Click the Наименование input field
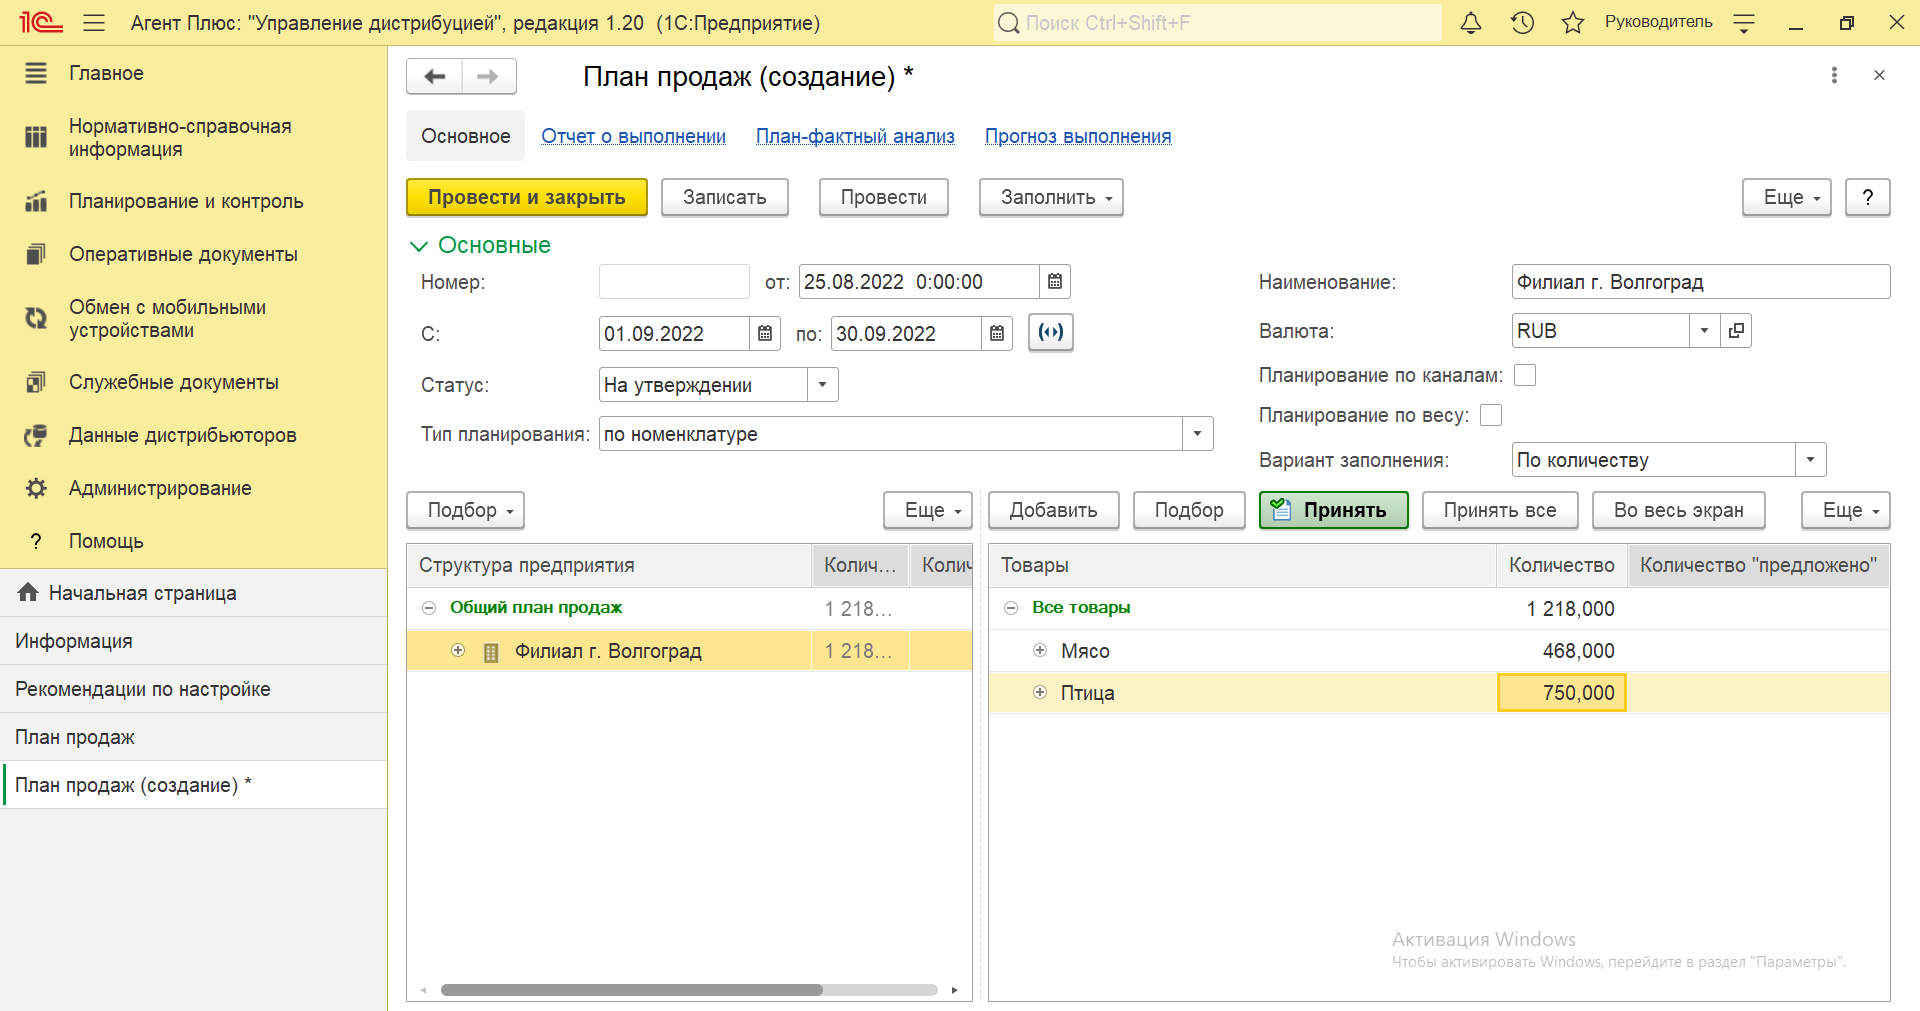The height and width of the screenshot is (1011, 1920). [x=1700, y=282]
